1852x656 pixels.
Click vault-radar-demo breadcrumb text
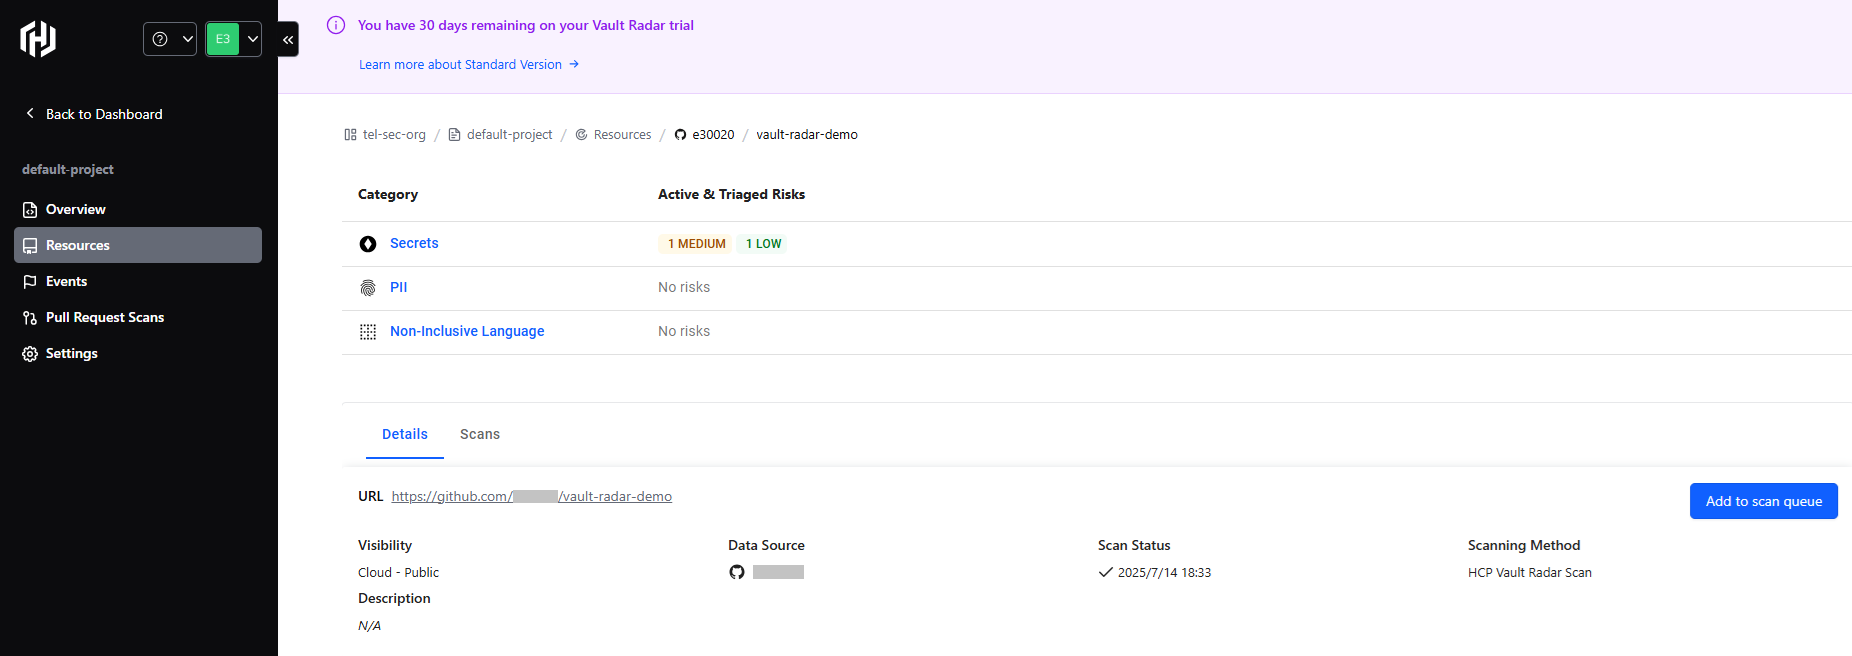tap(807, 134)
